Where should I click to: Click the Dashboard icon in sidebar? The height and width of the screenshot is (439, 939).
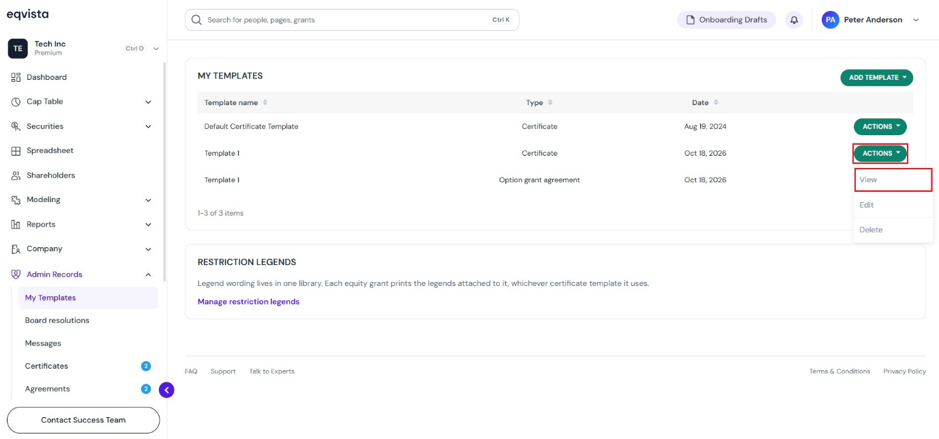[x=16, y=77]
